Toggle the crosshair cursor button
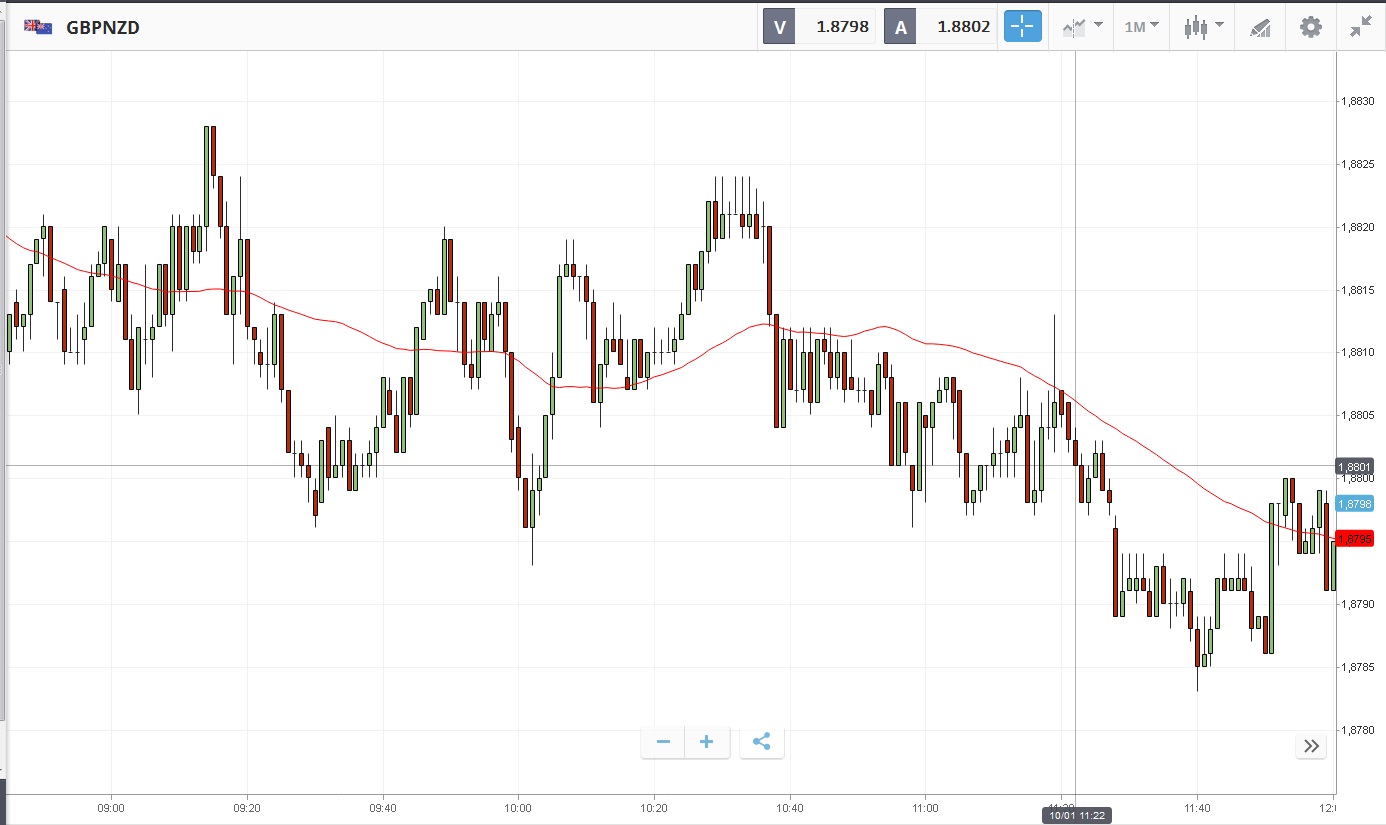1386x825 pixels. 1022,27
